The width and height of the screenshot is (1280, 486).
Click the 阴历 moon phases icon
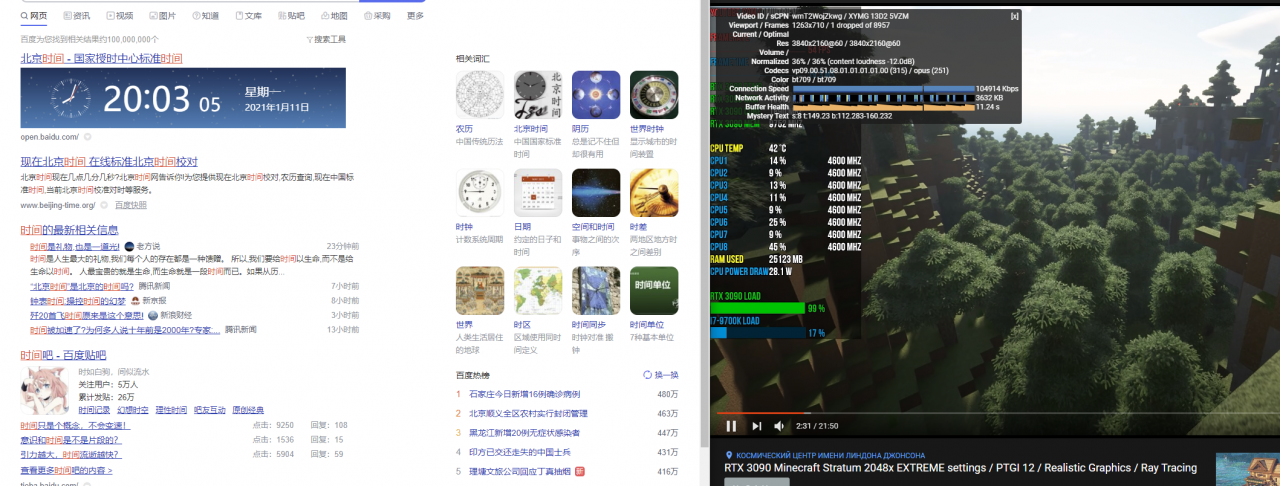(596, 95)
